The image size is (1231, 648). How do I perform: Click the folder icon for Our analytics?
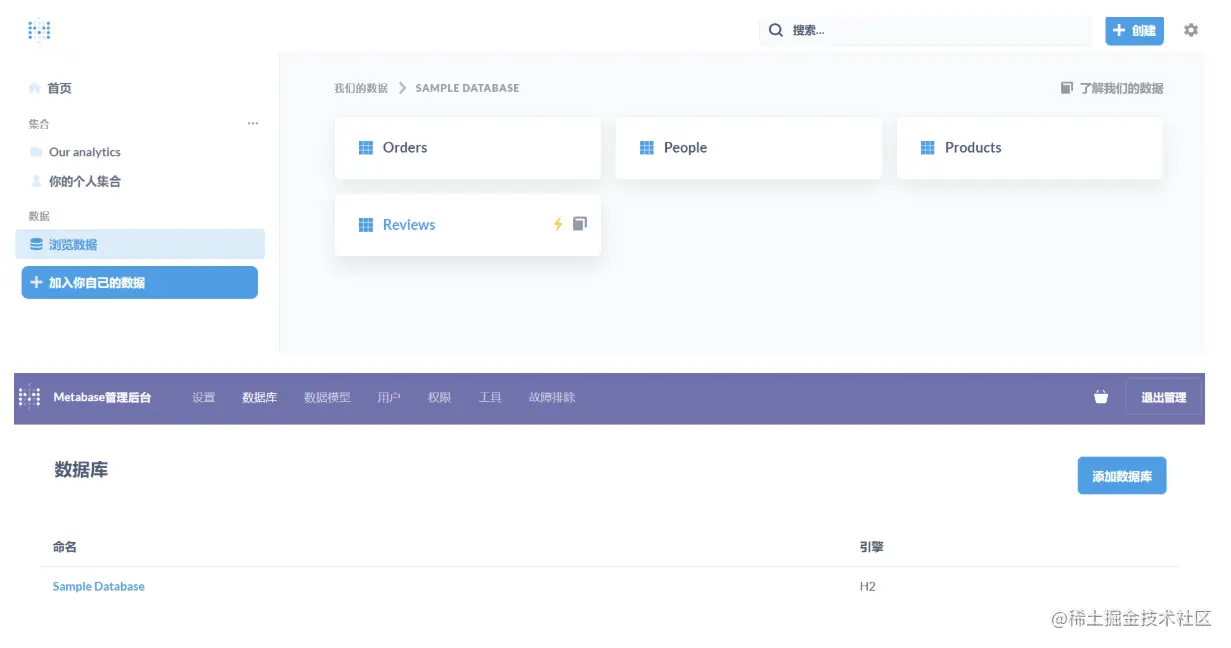tap(36, 152)
